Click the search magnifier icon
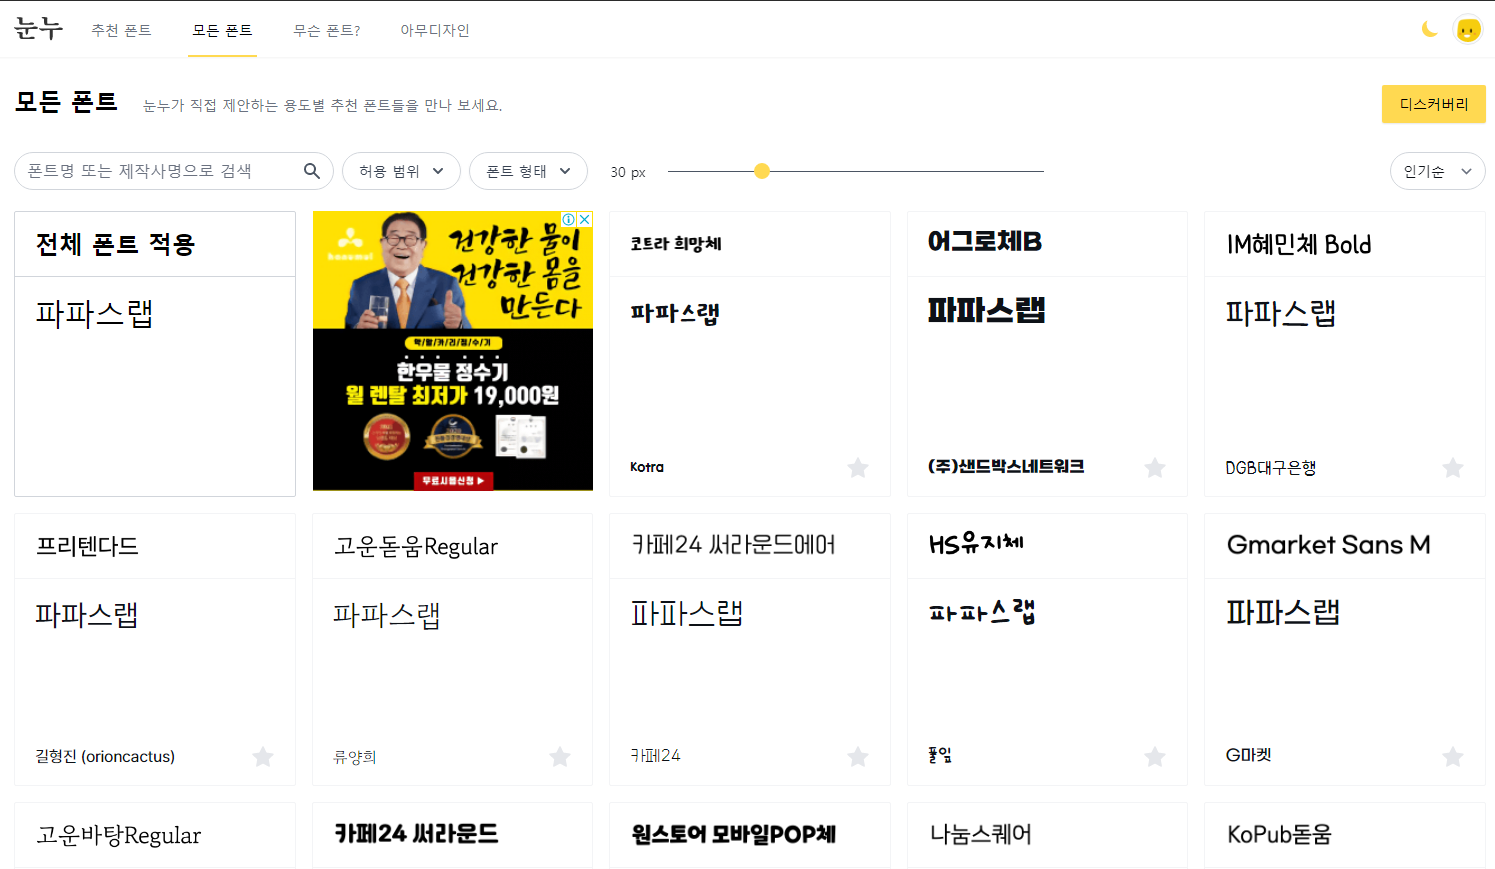 [x=312, y=171]
